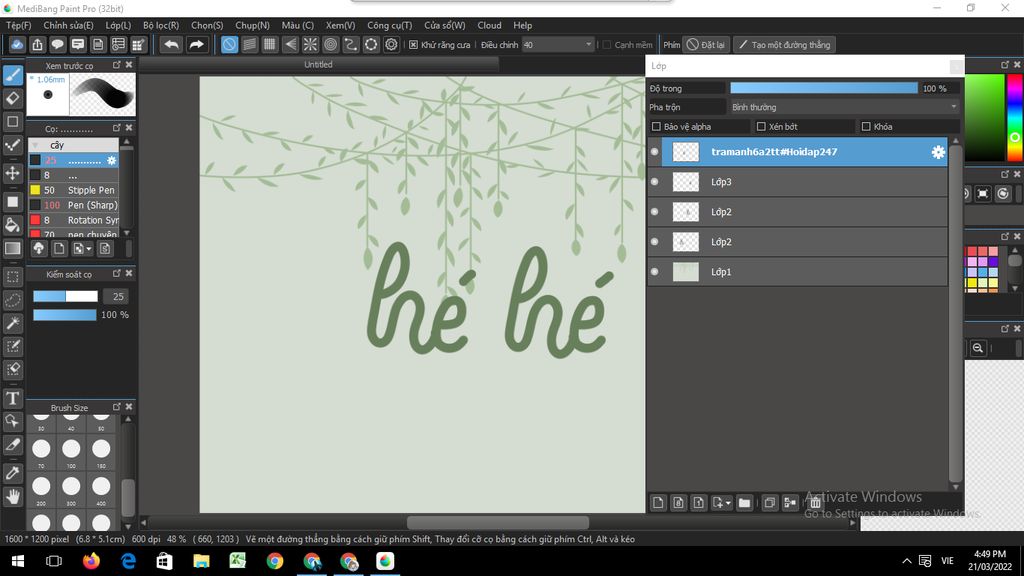The image size is (1024, 576).
Task: Click the Undo arrow in the toolbar
Action: click(171, 44)
